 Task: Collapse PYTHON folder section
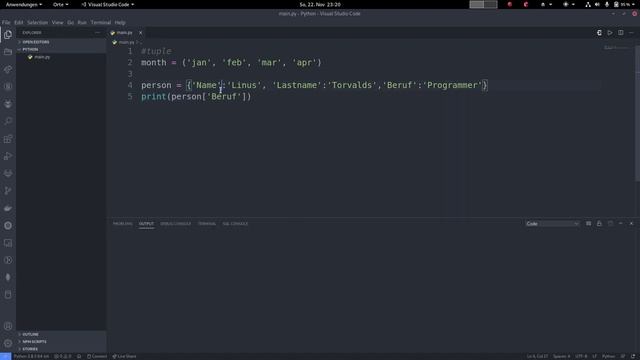pyautogui.click(x=61, y=49)
